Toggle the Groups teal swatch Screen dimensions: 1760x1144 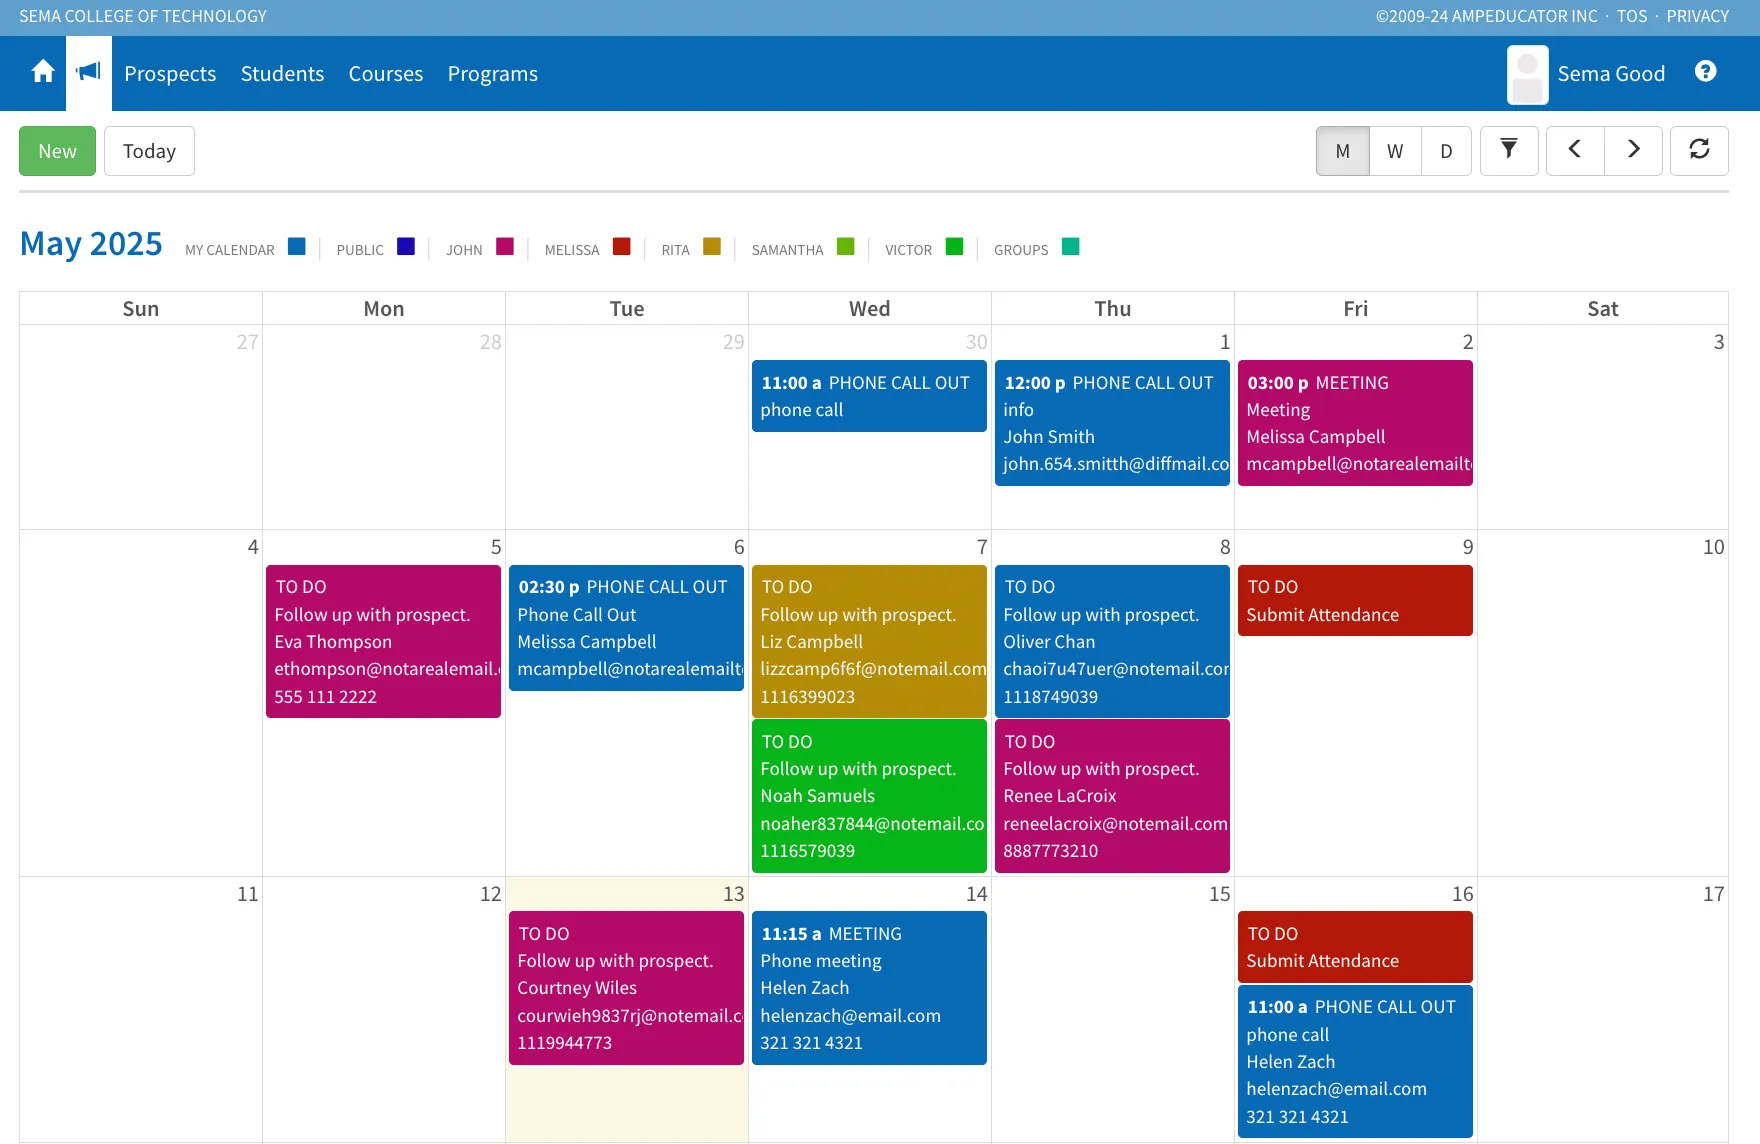click(x=1071, y=247)
